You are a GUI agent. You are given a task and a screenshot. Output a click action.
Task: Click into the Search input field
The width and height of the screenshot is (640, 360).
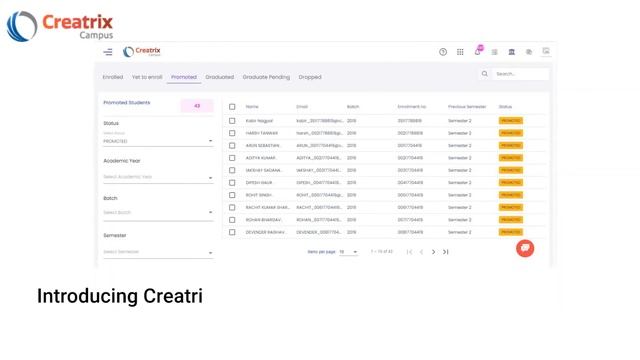pos(520,74)
